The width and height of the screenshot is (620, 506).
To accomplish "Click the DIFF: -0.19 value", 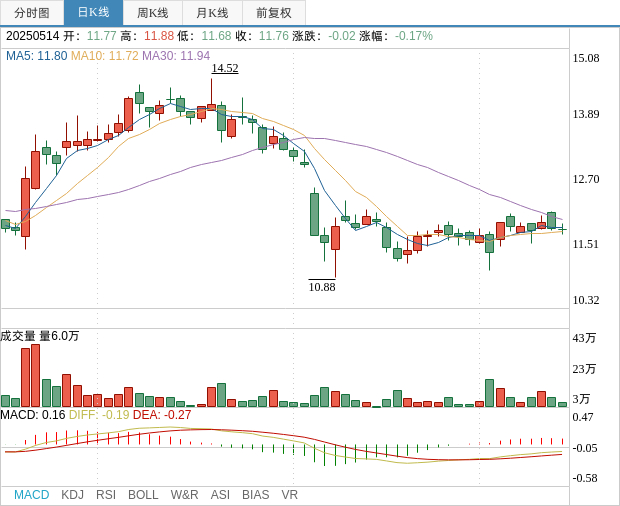I will tap(99, 415).
